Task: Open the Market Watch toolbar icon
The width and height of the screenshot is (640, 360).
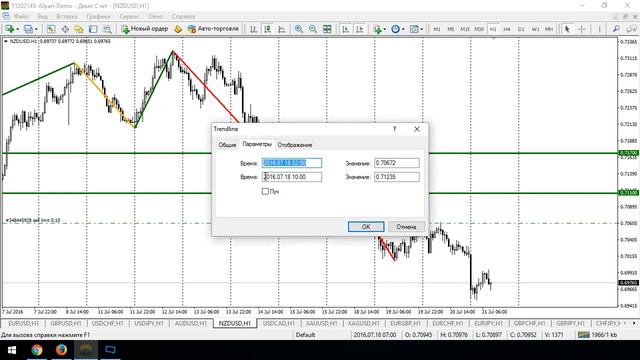Action: tap(51, 29)
